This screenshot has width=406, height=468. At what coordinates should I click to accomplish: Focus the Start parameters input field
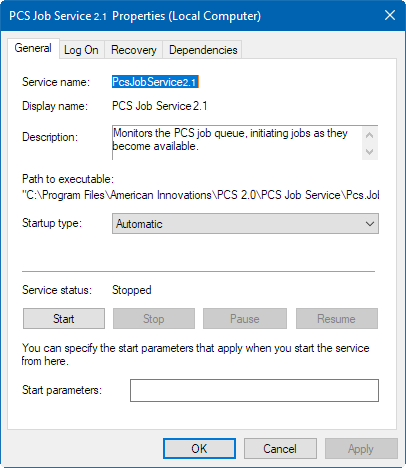point(254,390)
